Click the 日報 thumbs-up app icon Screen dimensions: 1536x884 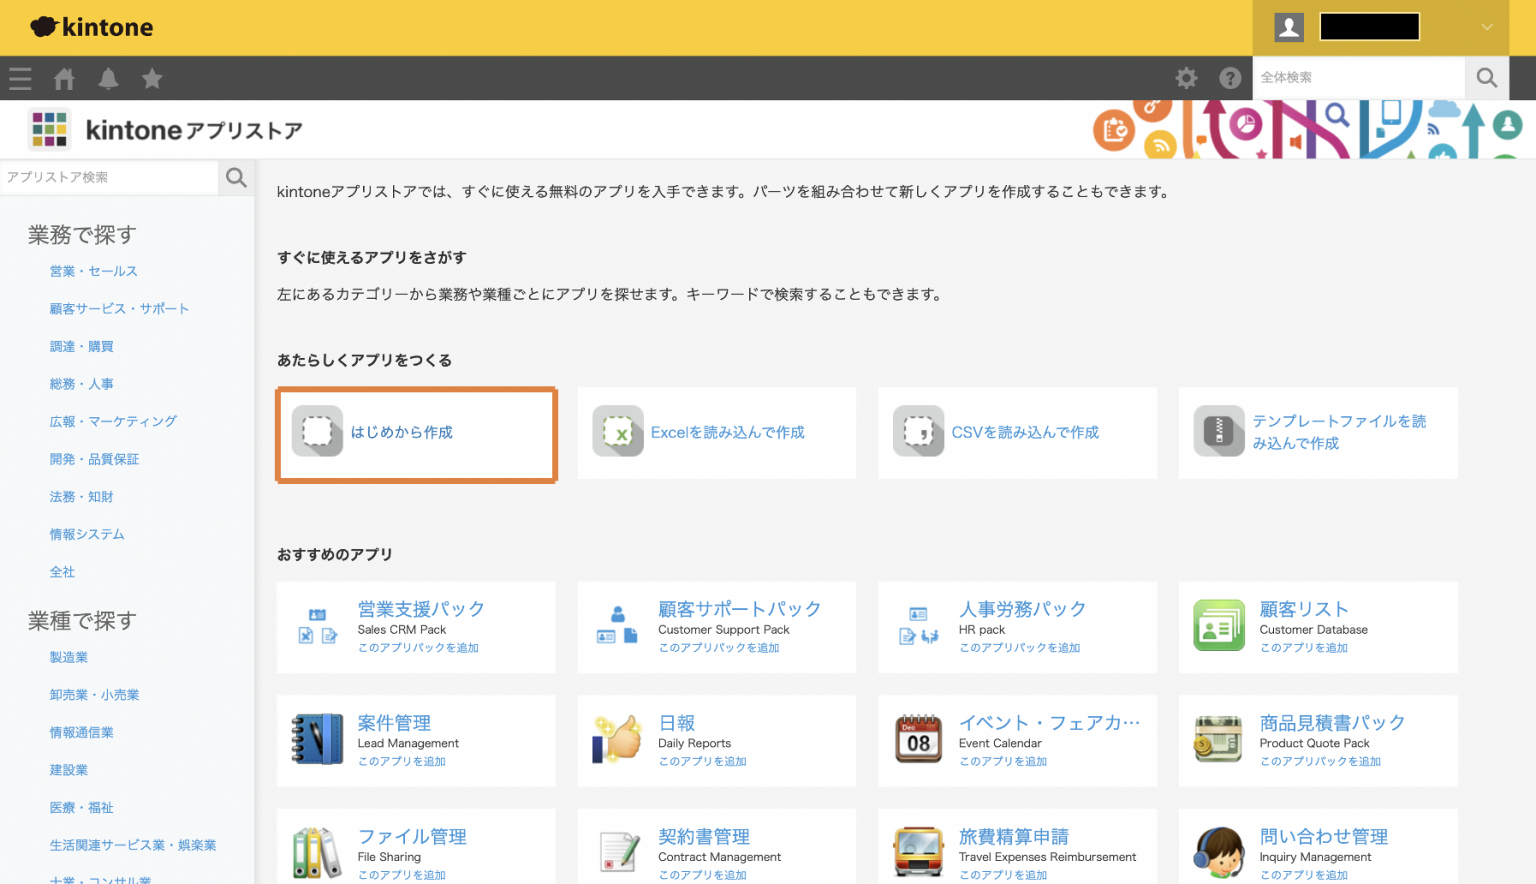[x=616, y=739]
